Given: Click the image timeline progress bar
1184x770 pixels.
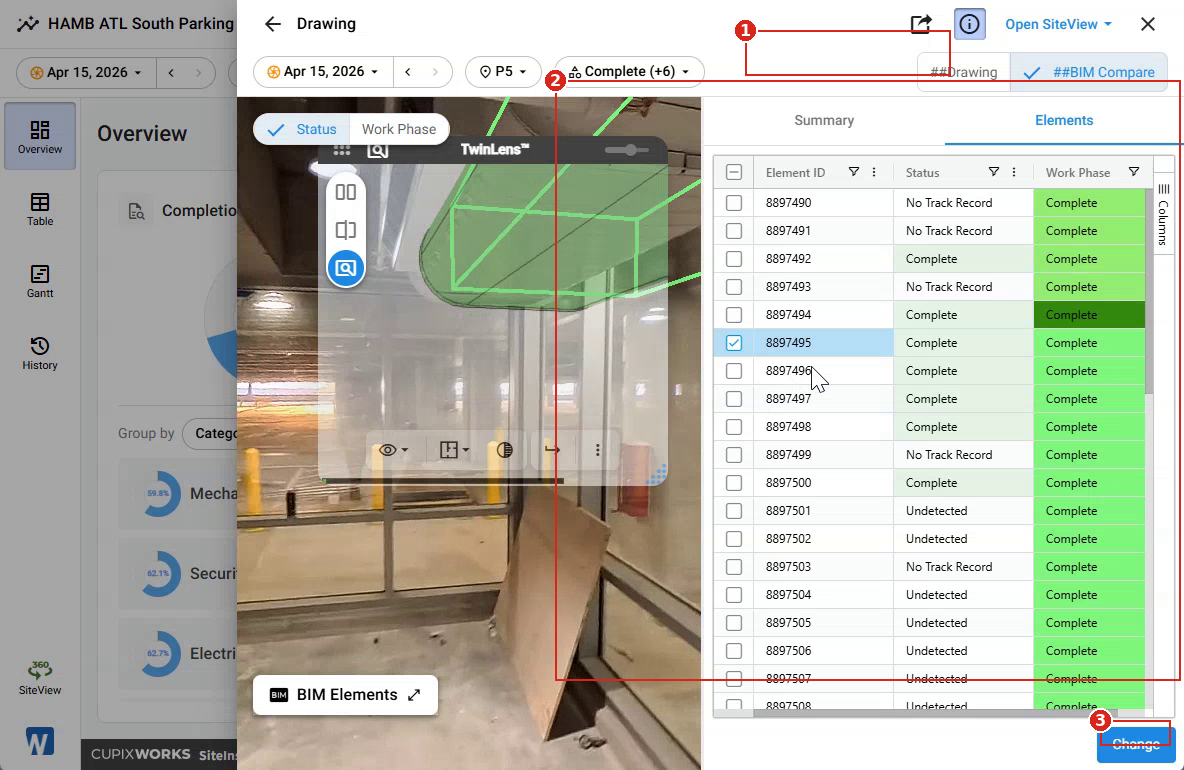Looking at the screenshot, I should coord(442,481).
